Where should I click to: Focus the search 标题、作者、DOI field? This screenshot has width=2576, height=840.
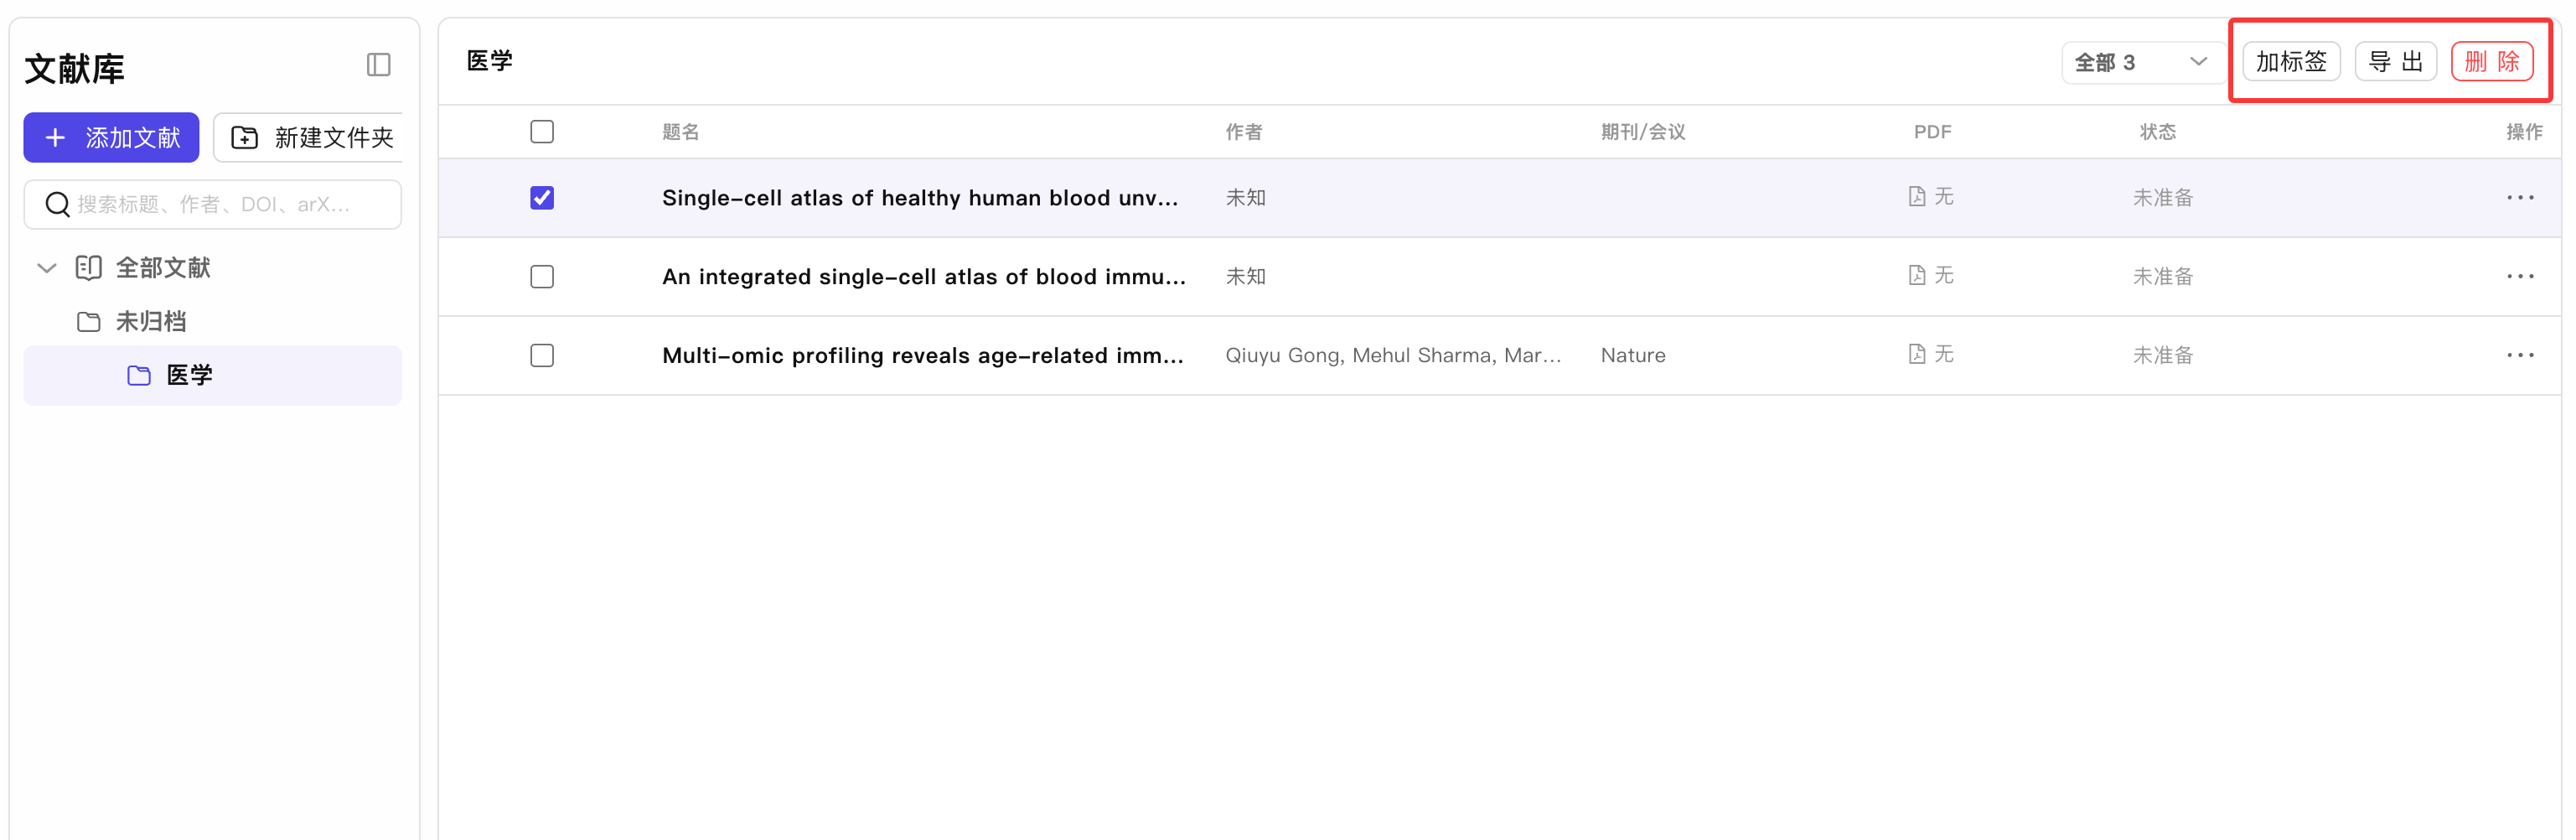click(x=213, y=205)
